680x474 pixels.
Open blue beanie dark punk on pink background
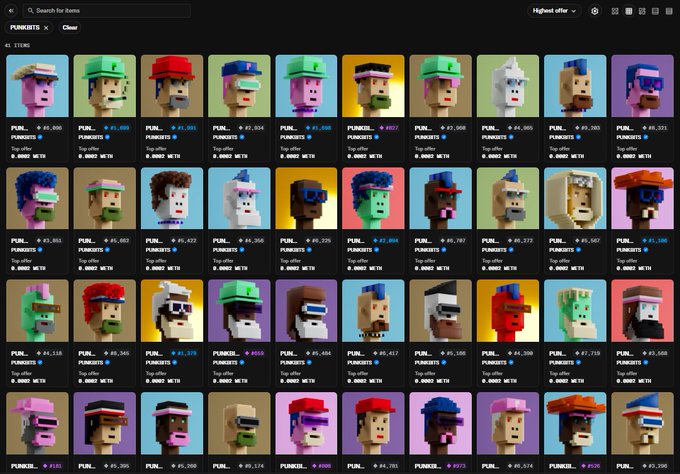point(441,423)
